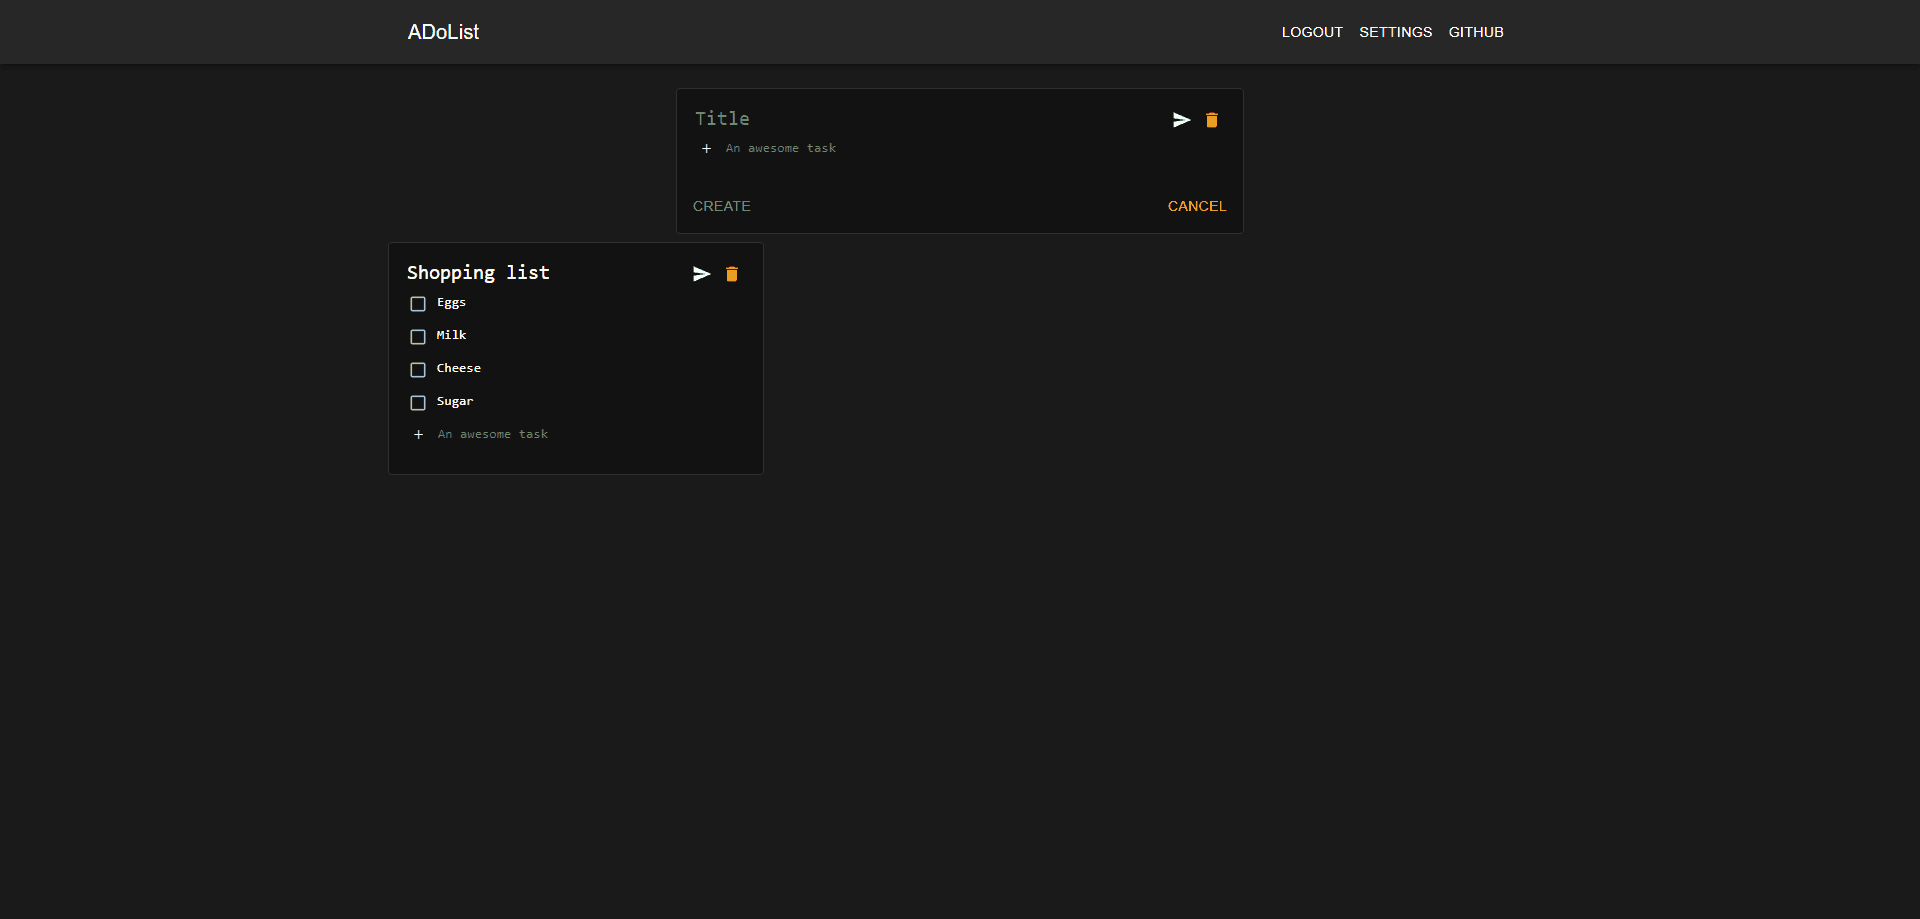Tick the Cheese checkbox

[418, 370]
